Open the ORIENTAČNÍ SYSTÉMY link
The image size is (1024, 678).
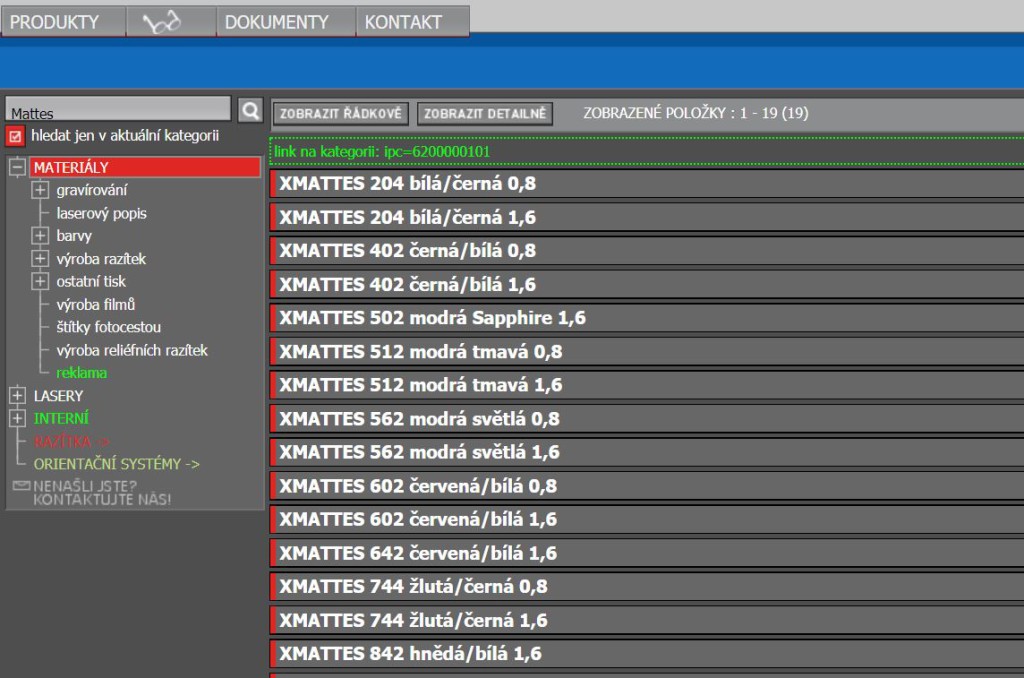pyautogui.click(x=117, y=464)
